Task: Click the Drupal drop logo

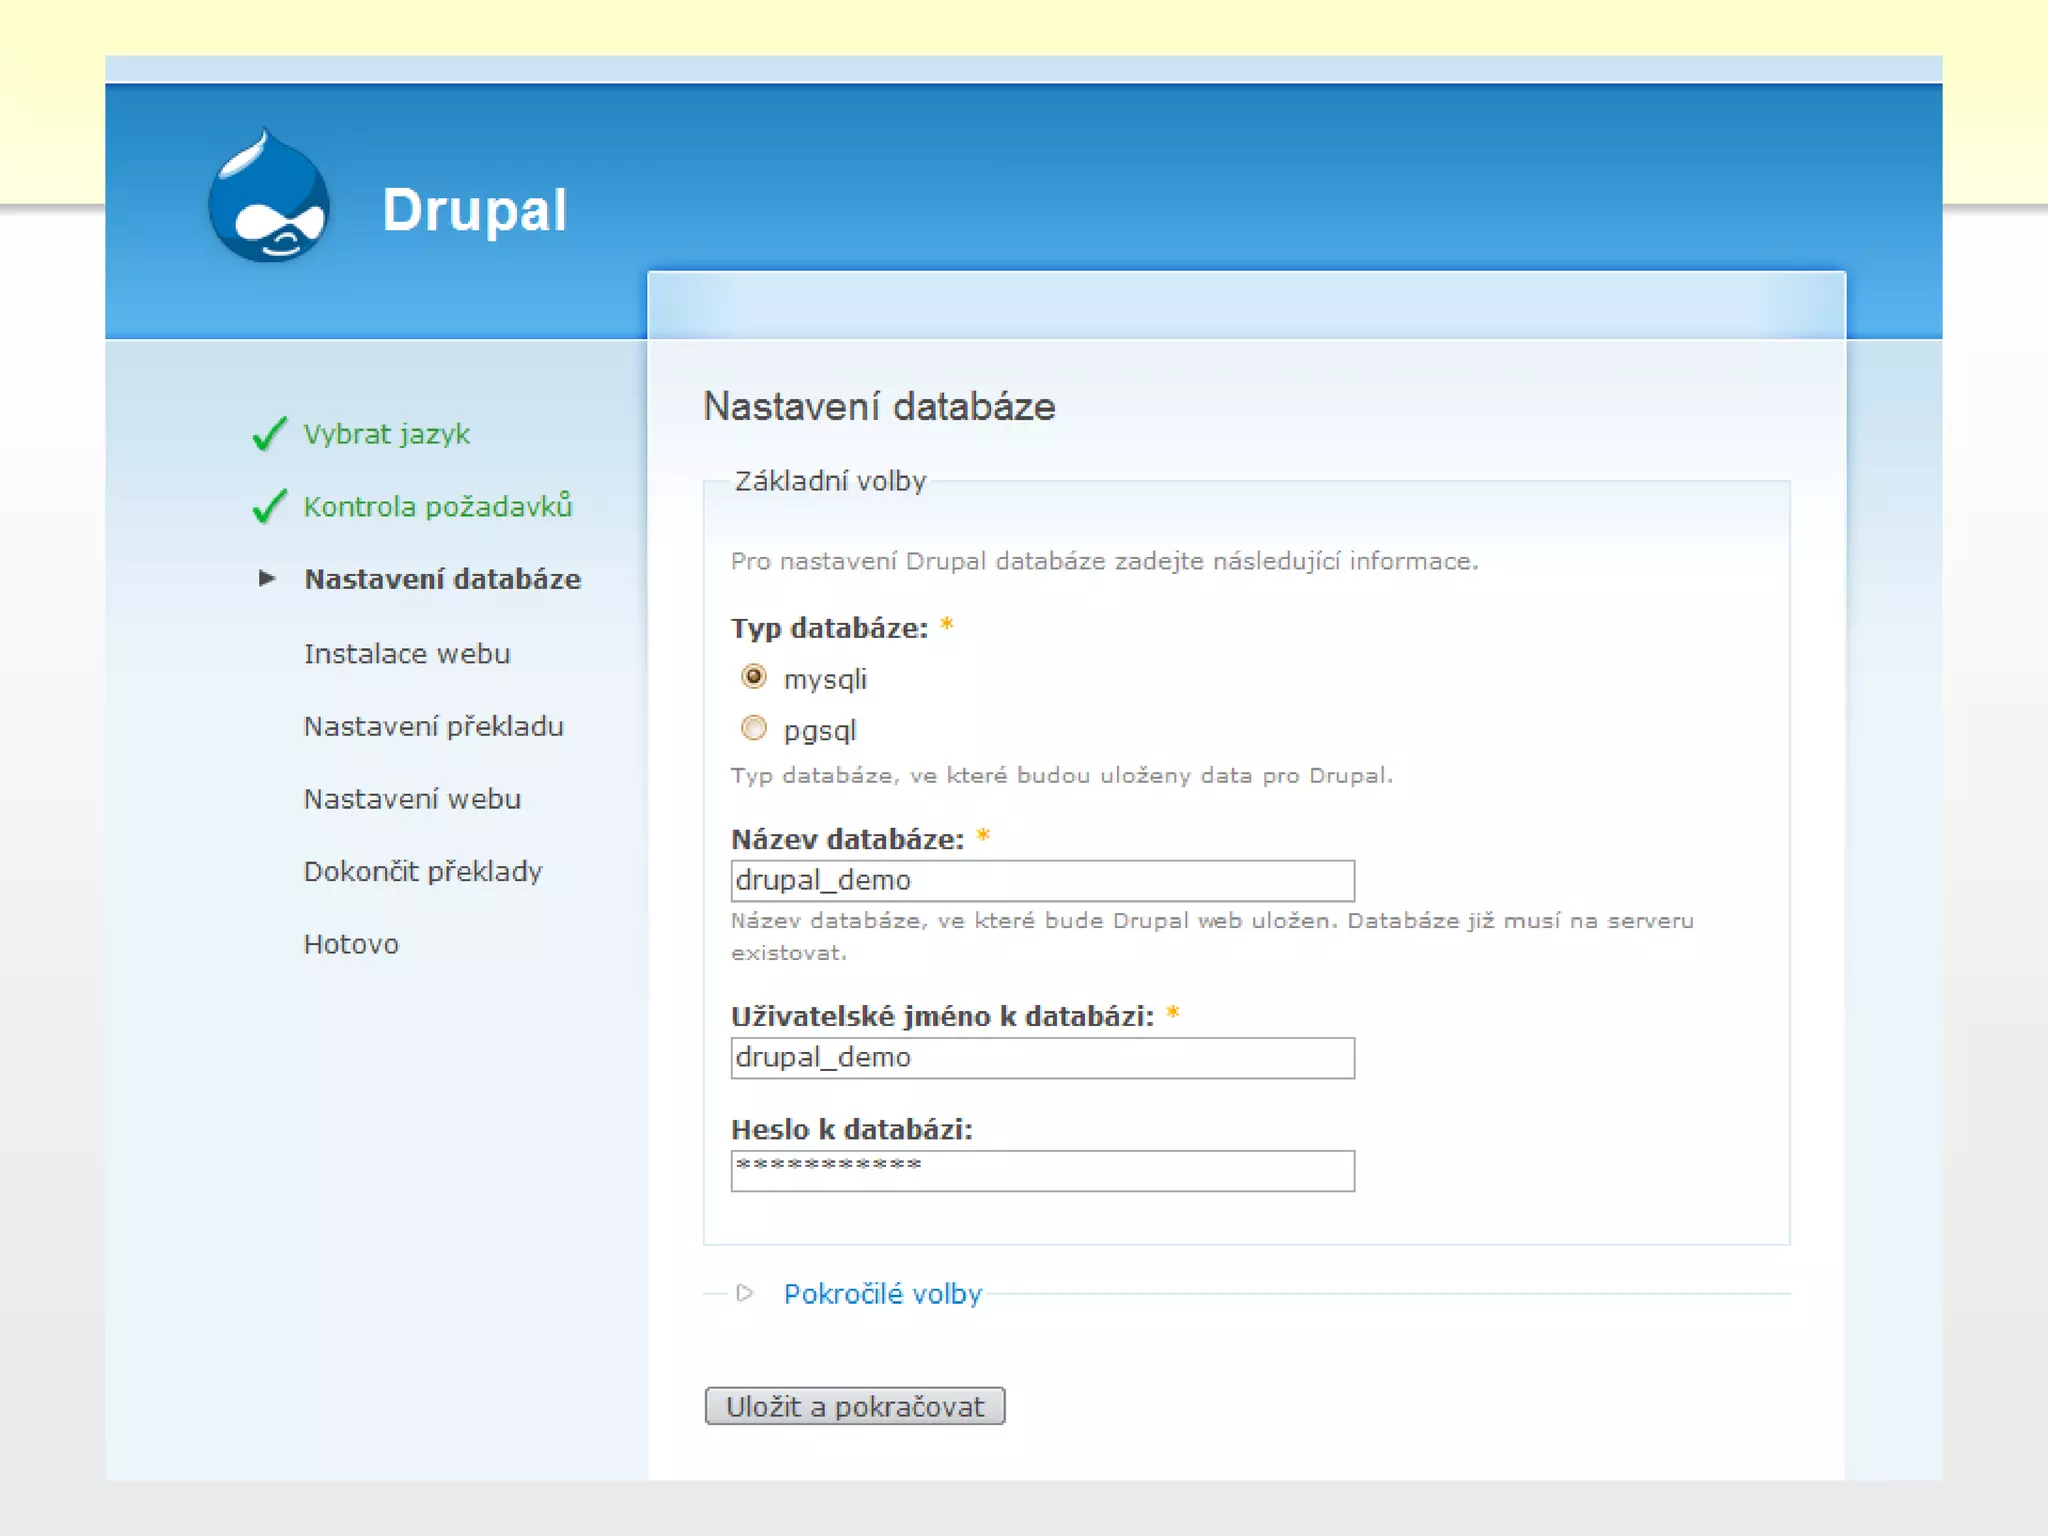Action: click(x=269, y=196)
